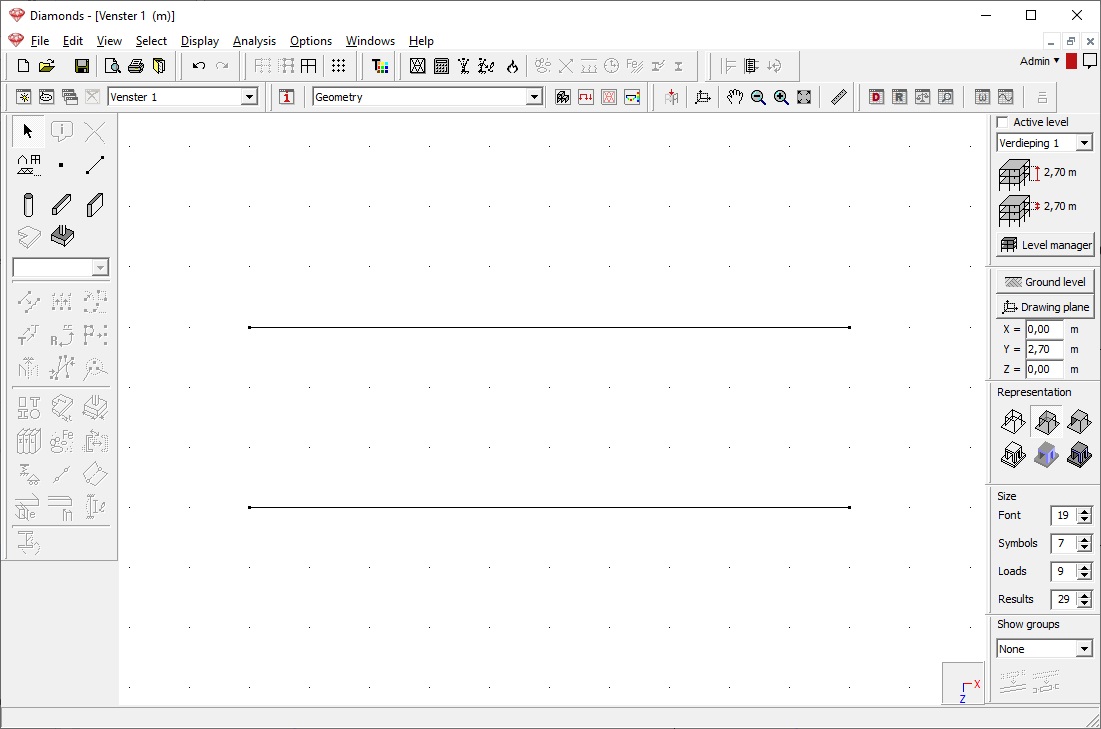Open the Analysis menu
Viewport: 1101px width, 729px height.
(254, 41)
